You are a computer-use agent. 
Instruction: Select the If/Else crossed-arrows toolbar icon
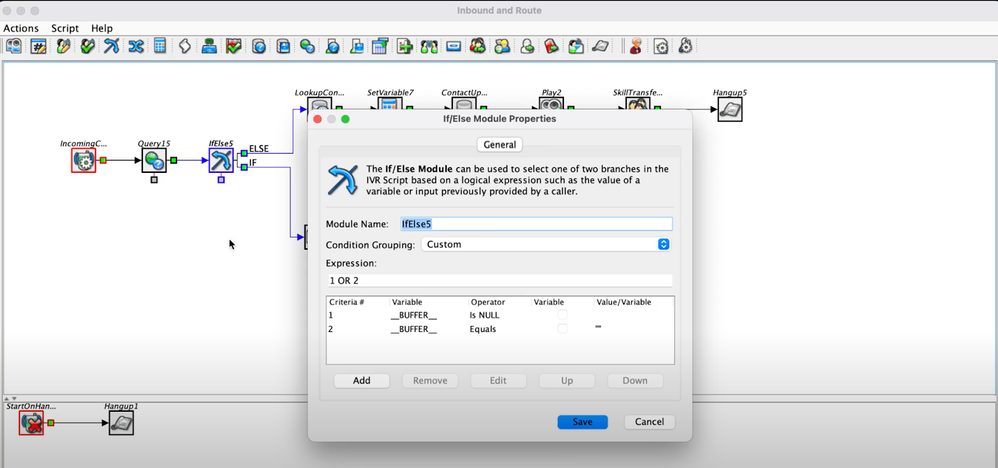point(111,46)
